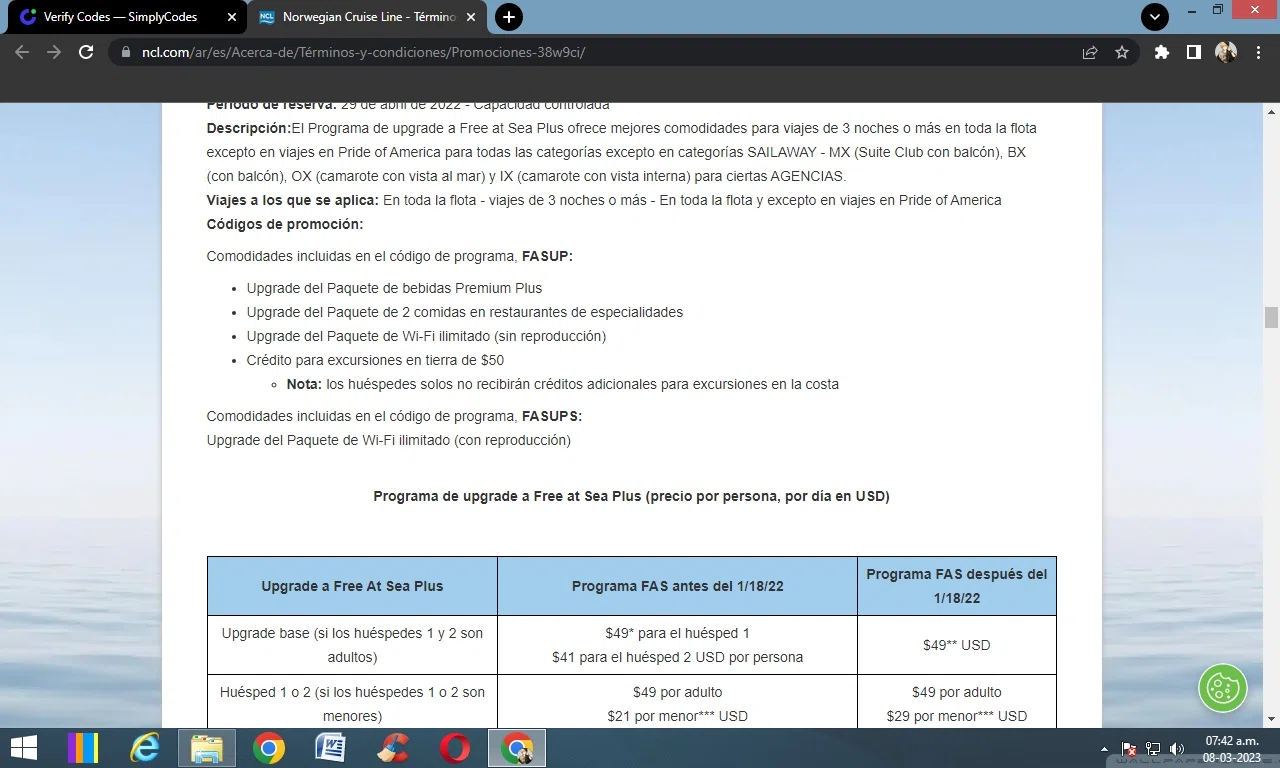This screenshot has height=768, width=1280.
Task: Open the taskbar clock and date
Action: 1230,748
